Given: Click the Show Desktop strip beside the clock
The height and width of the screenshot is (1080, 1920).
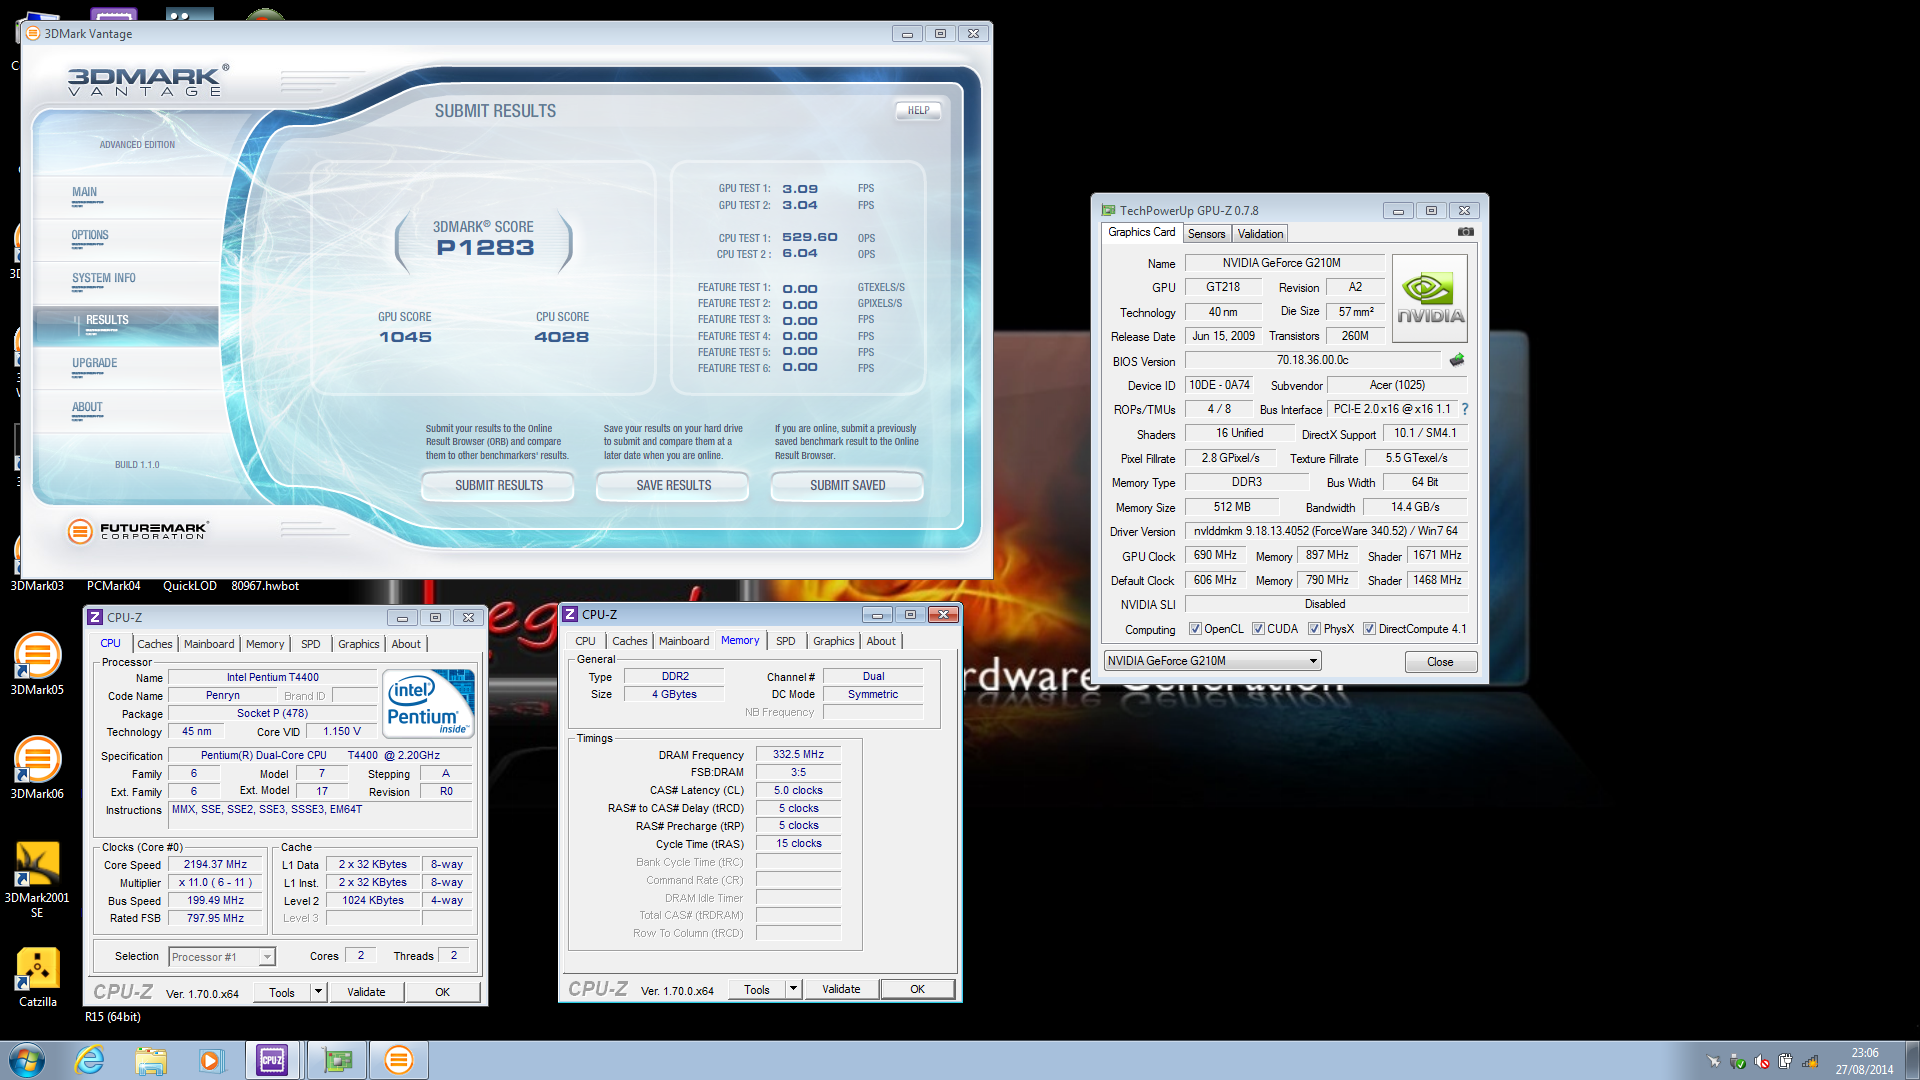Looking at the screenshot, I should tap(1912, 1060).
